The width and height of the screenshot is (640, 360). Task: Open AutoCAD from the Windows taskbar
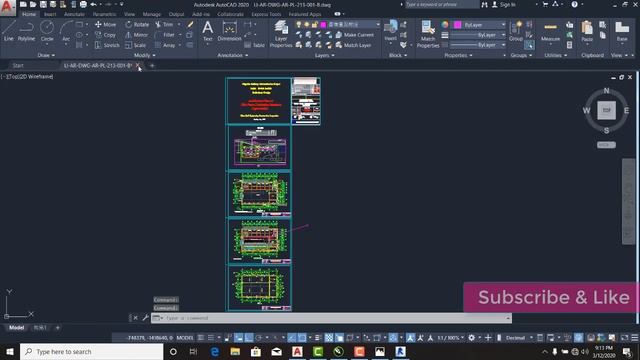pos(297,351)
